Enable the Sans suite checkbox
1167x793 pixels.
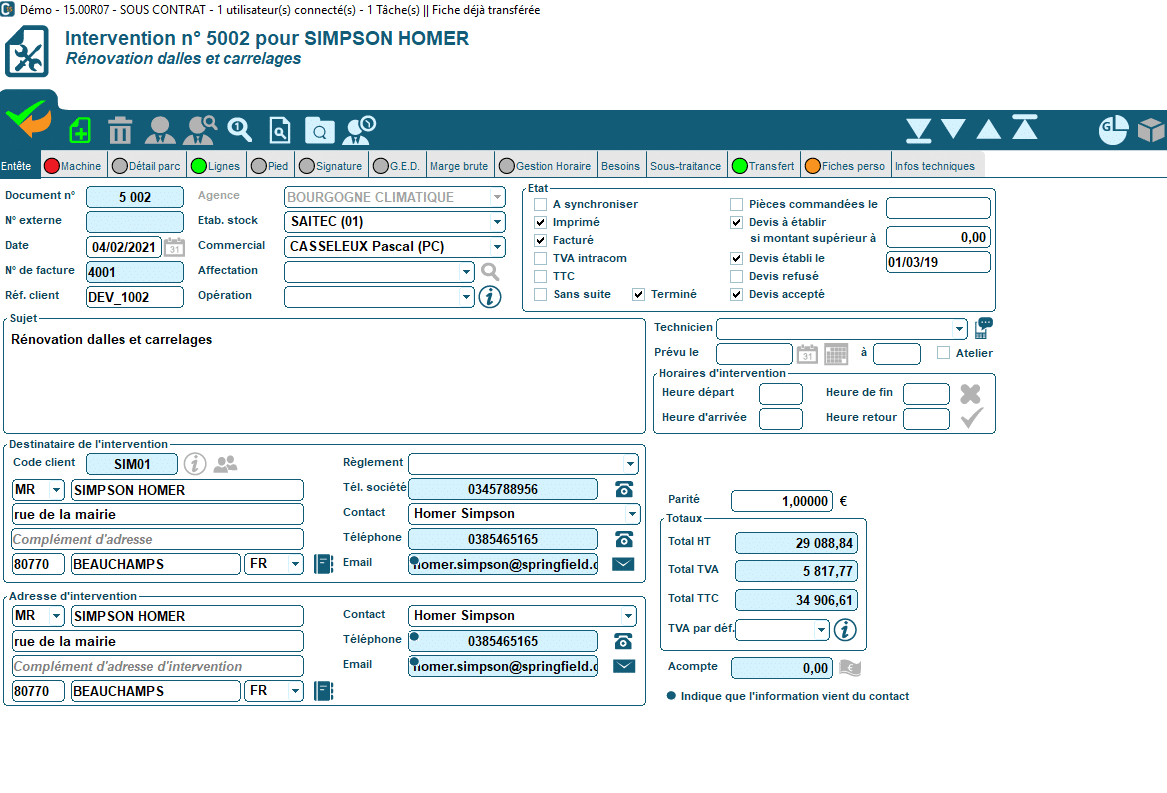(x=541, y=294)
